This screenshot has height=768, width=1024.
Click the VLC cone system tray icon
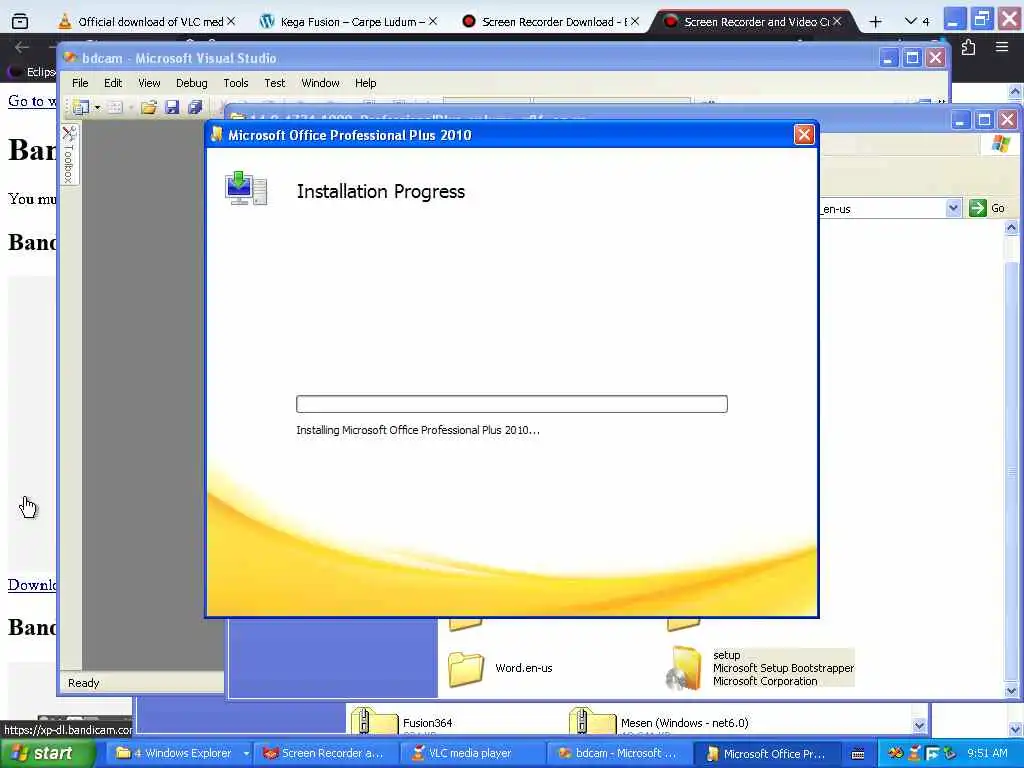click(x=914, y=754)
